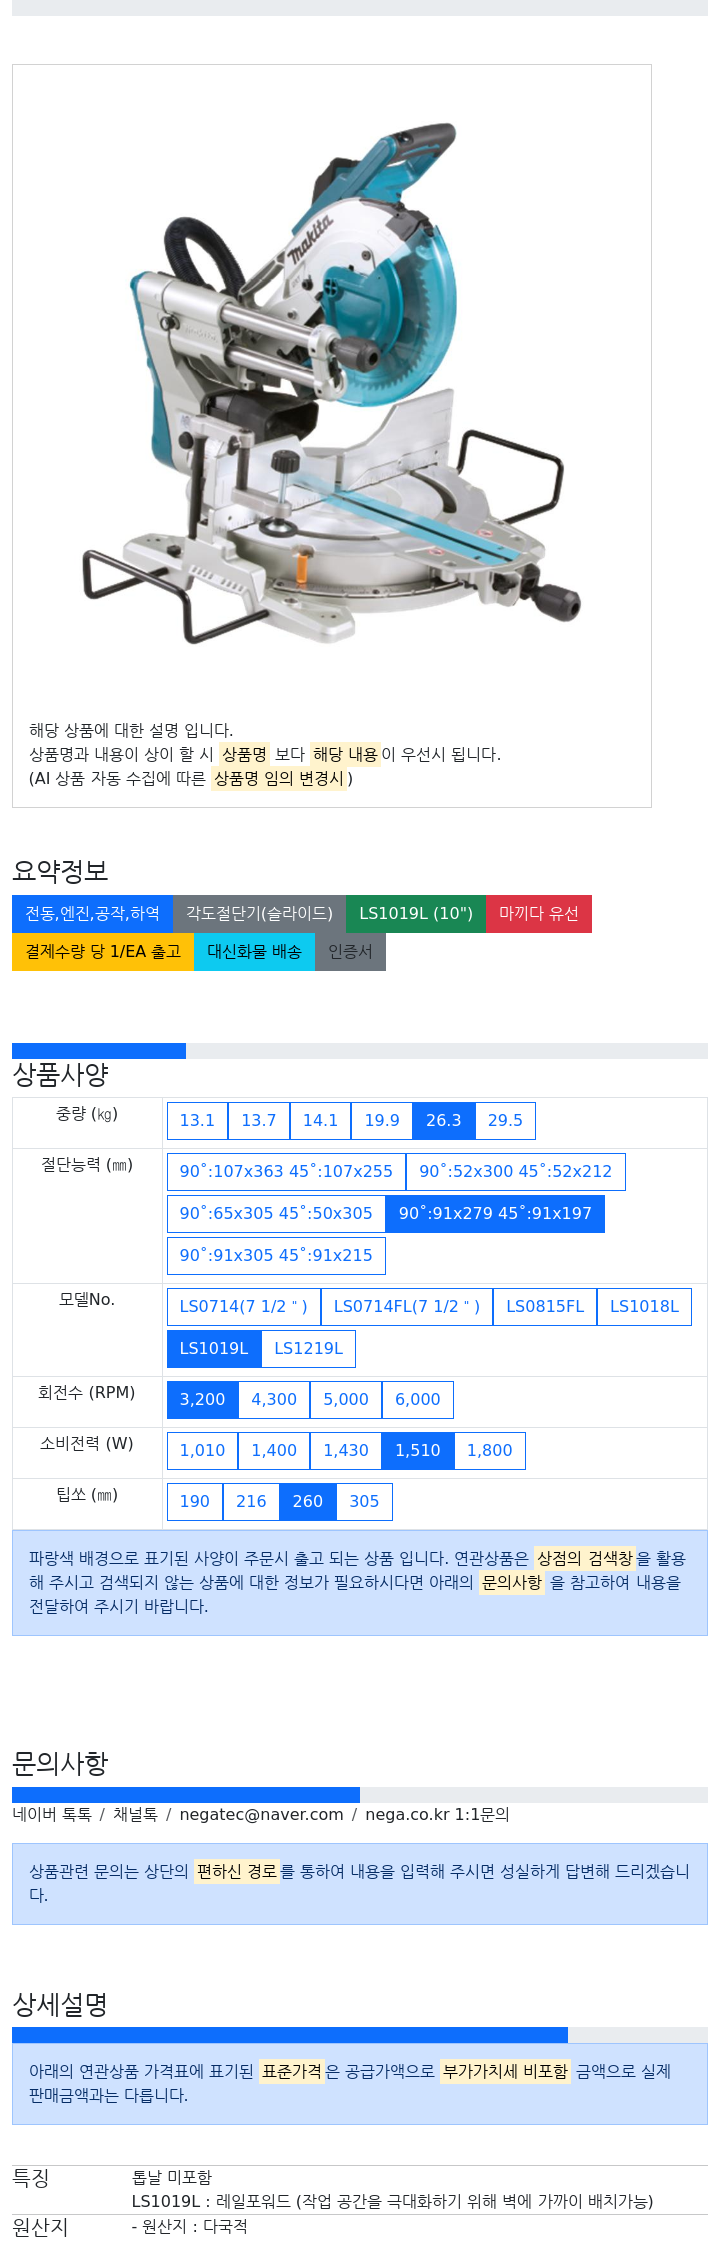The width and height of the screenshot is (720, 2247).
Task: Select the 4,300 RPM option
Action: pos(274,1400)
